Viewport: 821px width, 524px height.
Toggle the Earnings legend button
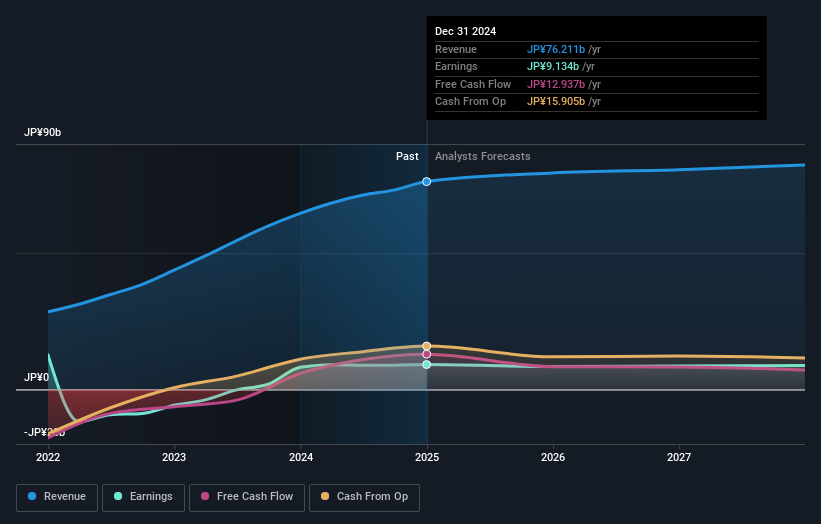(143, 497)
